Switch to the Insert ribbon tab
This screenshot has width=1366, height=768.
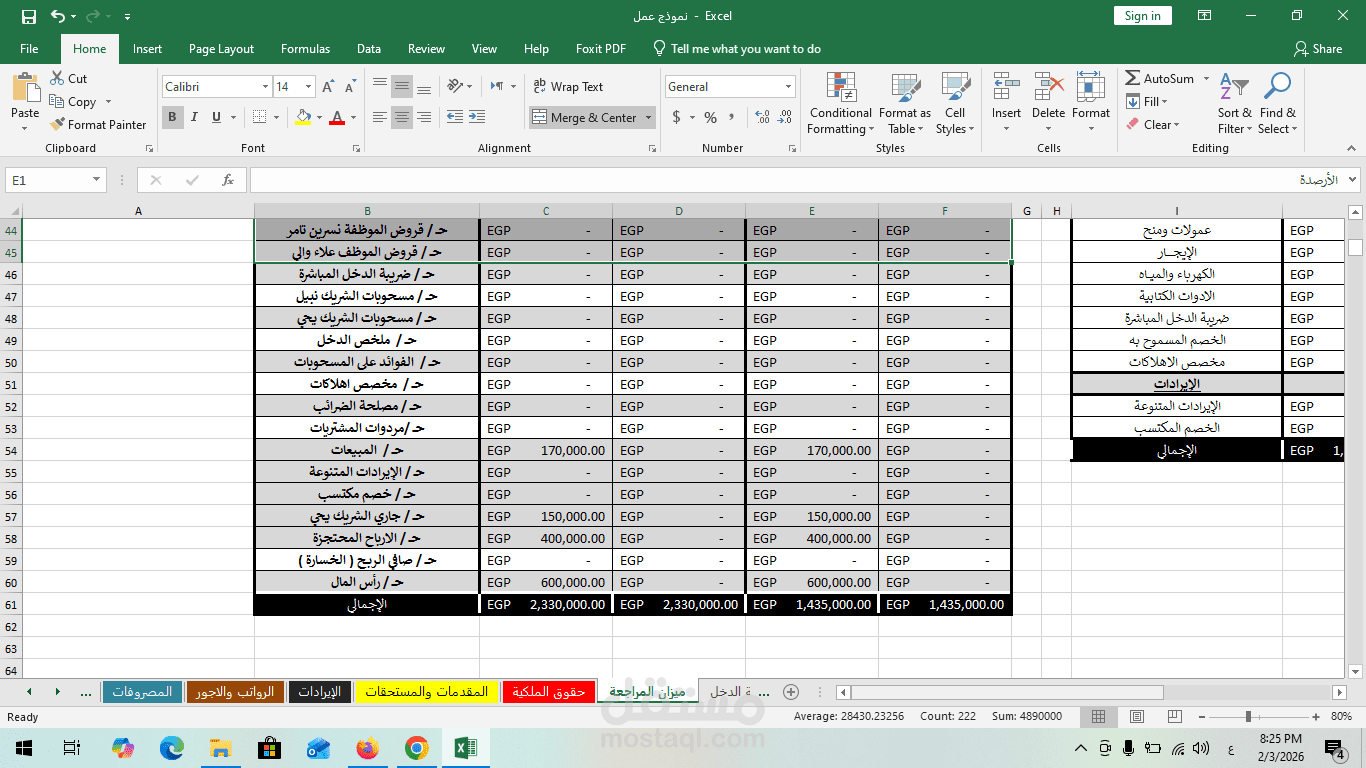coord(147,48)
